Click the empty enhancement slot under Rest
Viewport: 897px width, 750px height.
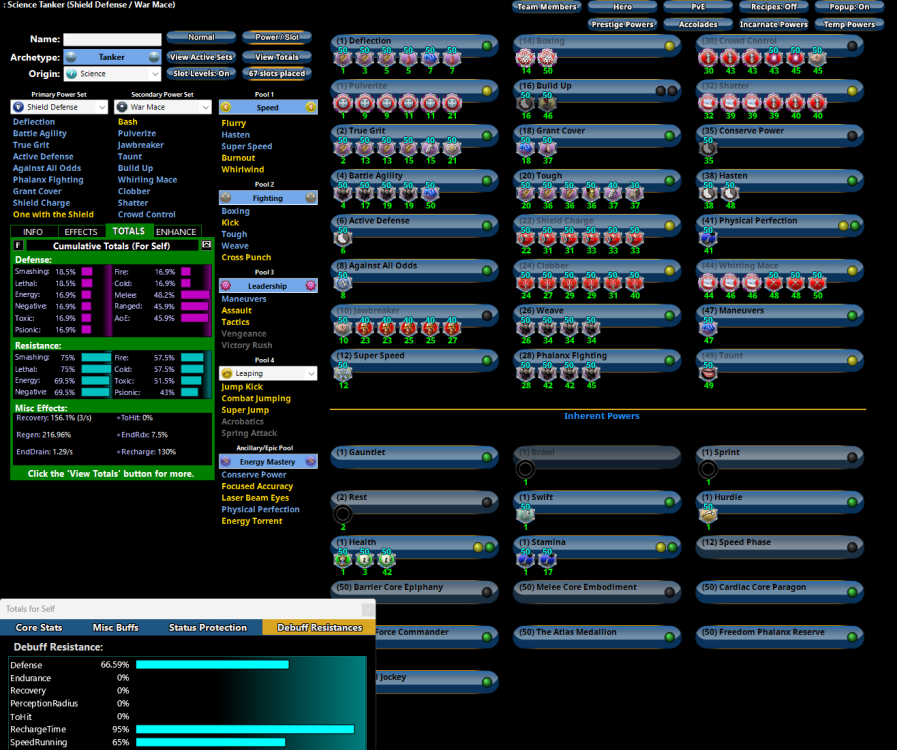343,514
